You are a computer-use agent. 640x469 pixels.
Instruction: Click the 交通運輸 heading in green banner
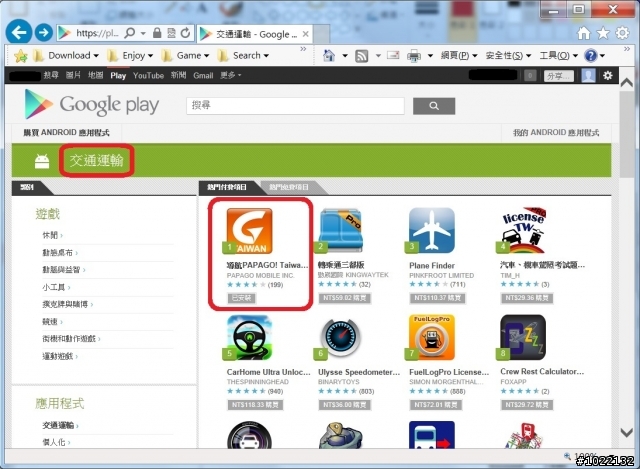pyautogui.click(x=96, y=160)
